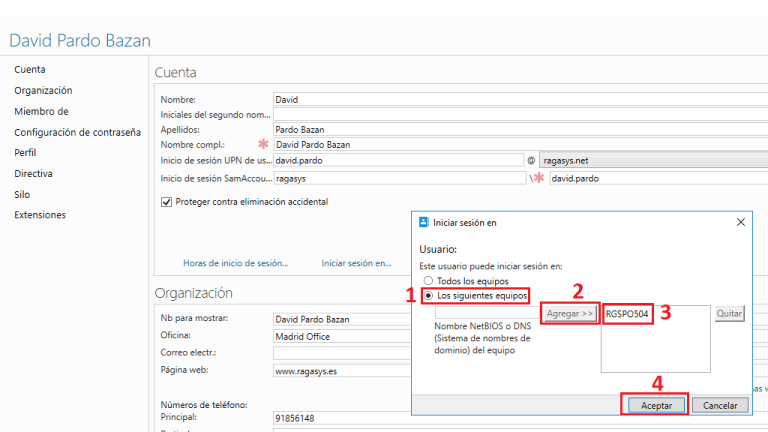Open the Extensiones sidebar item
The height and width of the screenshot is (432, 768).
point(40,215)
